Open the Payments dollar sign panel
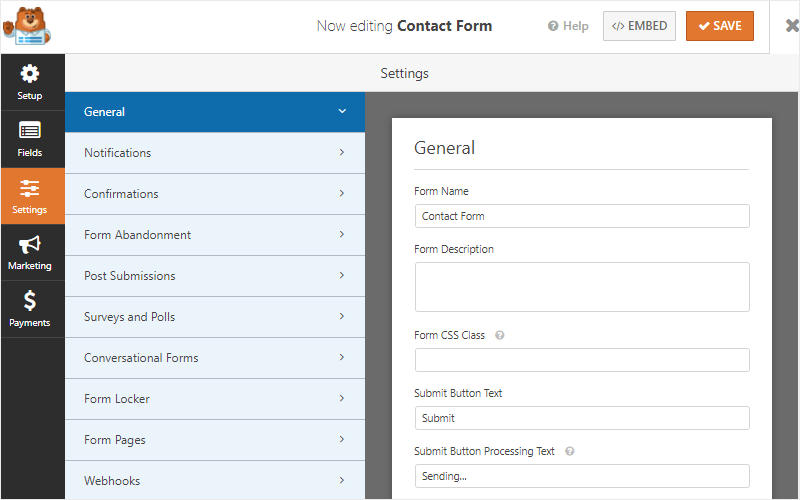Image resolution: width=800 pixels, height=500 pixels. [30, 301]
